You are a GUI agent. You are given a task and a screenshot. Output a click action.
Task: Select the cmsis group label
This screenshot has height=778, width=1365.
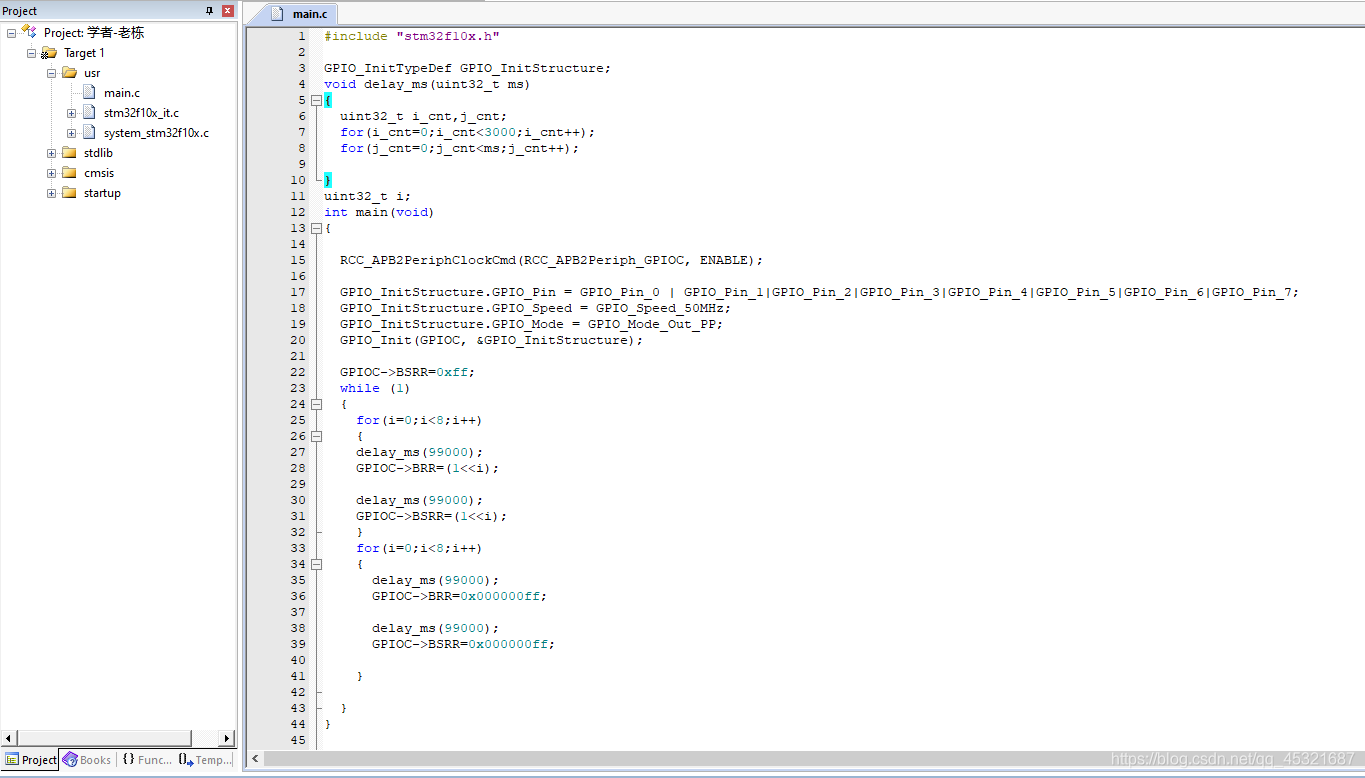tap(99, 173)
